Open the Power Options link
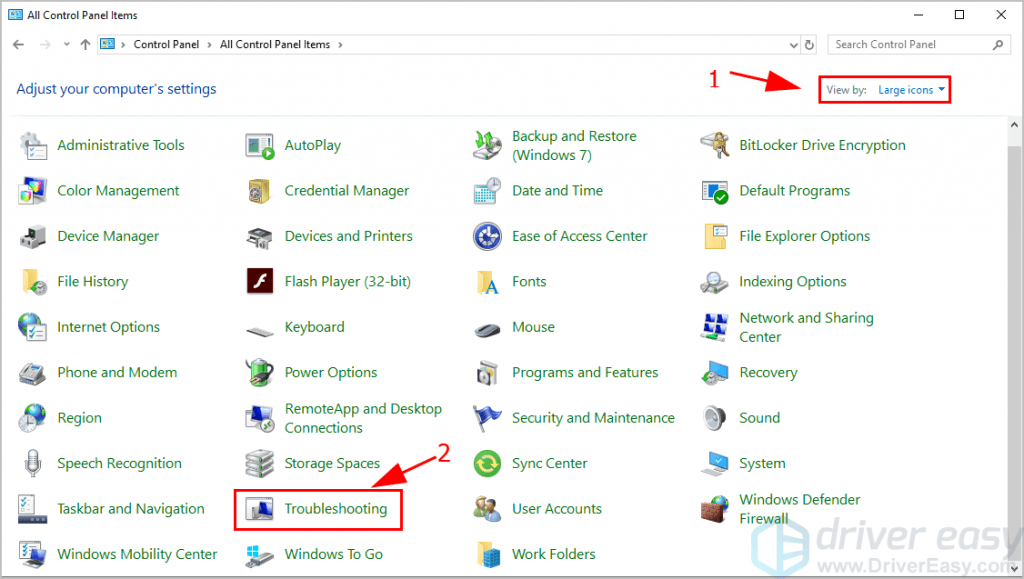The height and width of the screenshot is (579, 1024). (330, 373)
